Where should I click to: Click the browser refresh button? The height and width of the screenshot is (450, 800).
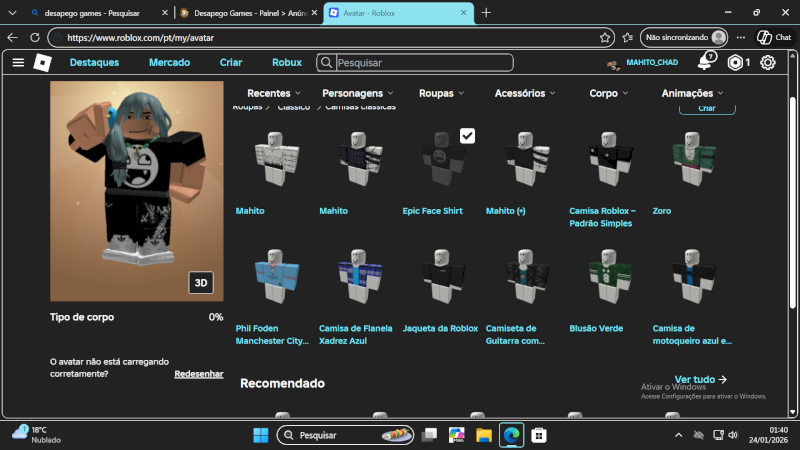coord(36,37)
